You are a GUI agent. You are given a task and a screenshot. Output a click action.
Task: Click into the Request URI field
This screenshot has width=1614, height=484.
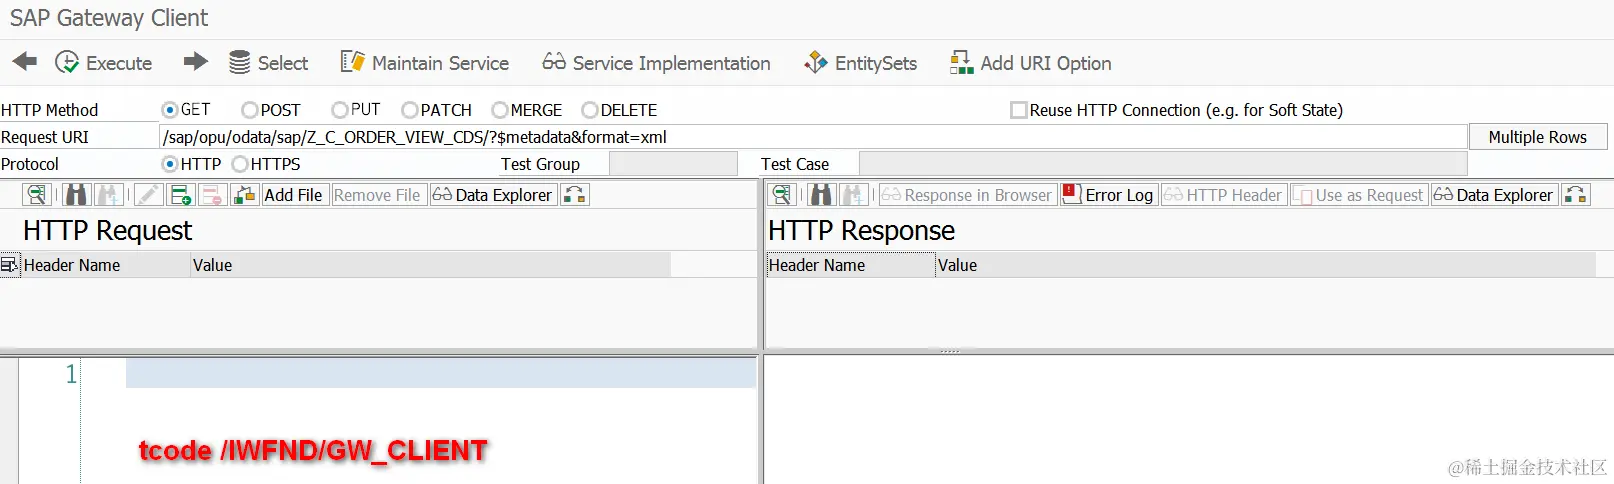click(x=813, y=137)
